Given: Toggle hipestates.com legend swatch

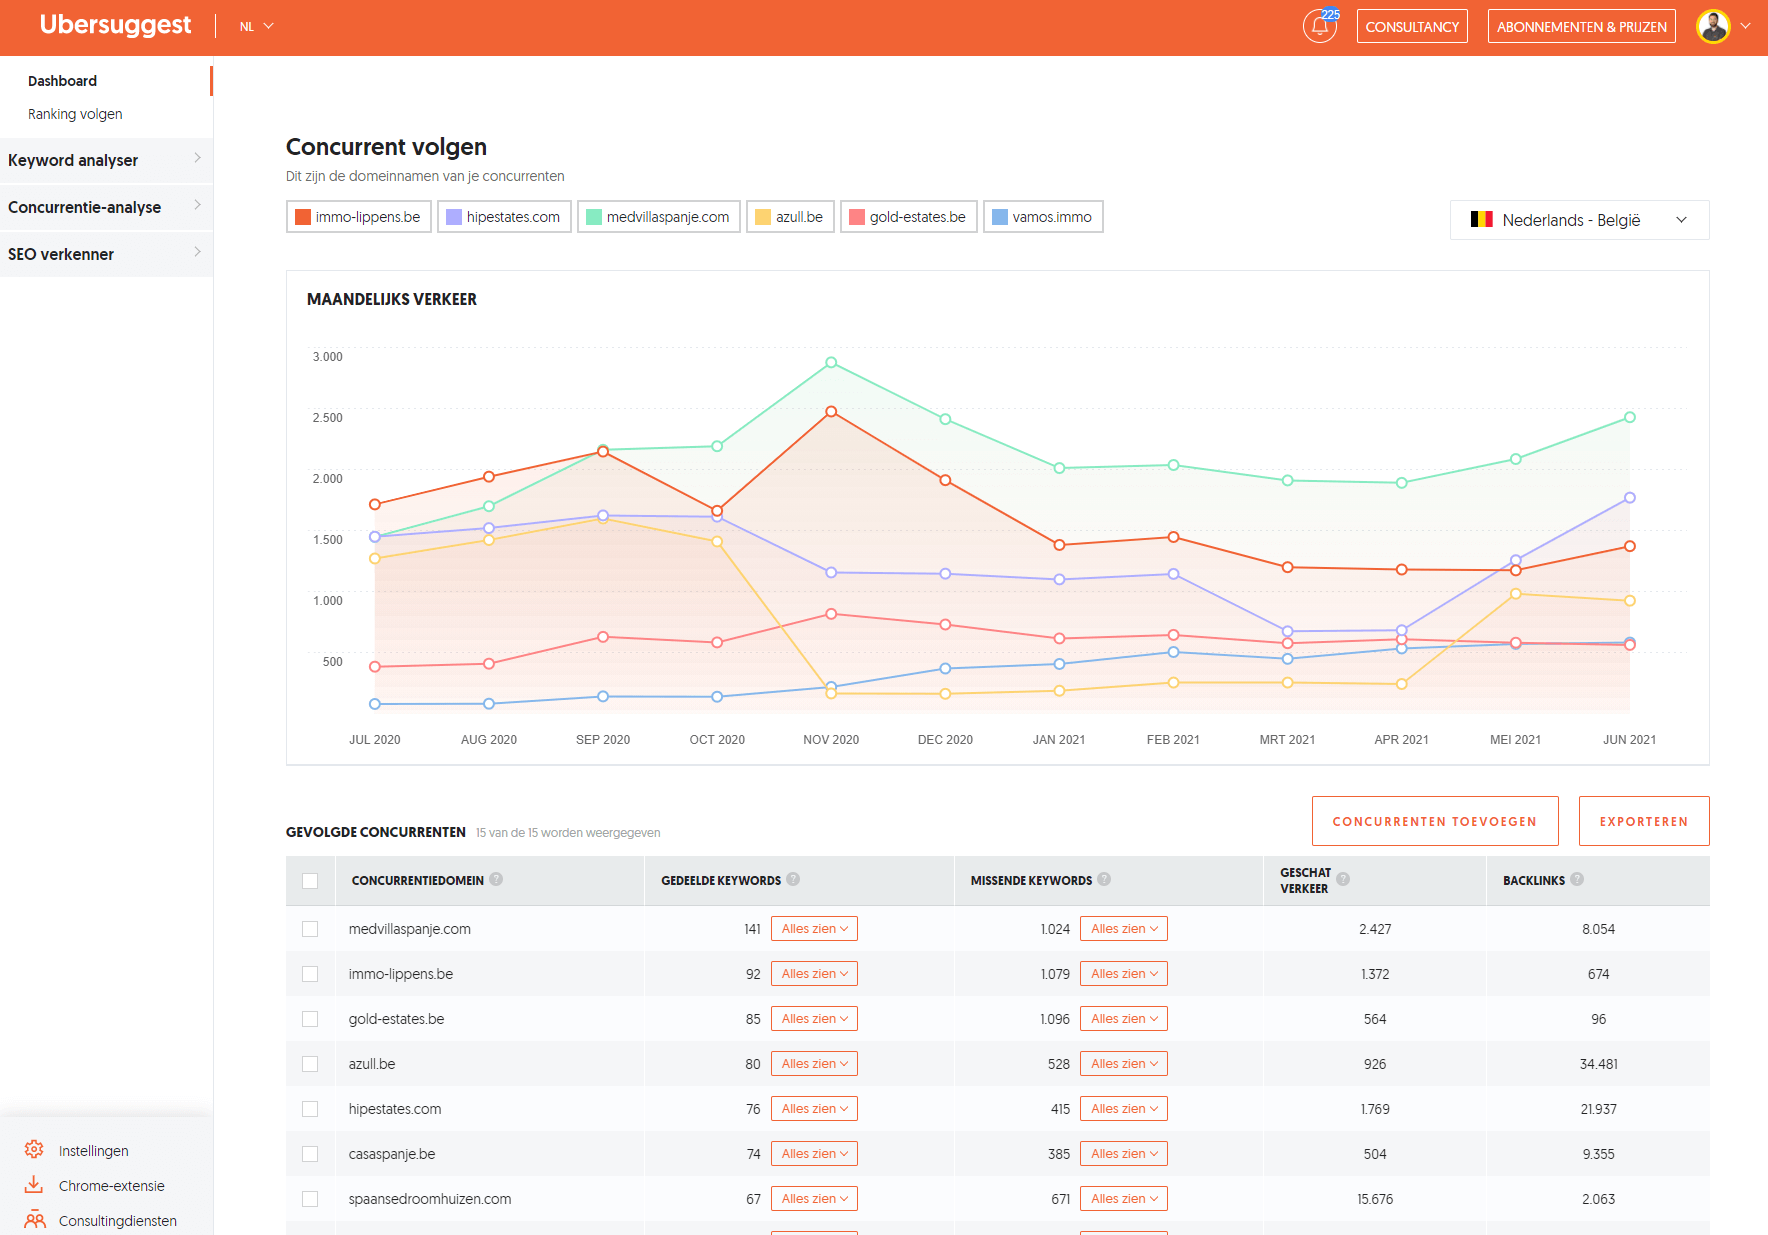Looking at the screenshot, I should tap(454, 217).
